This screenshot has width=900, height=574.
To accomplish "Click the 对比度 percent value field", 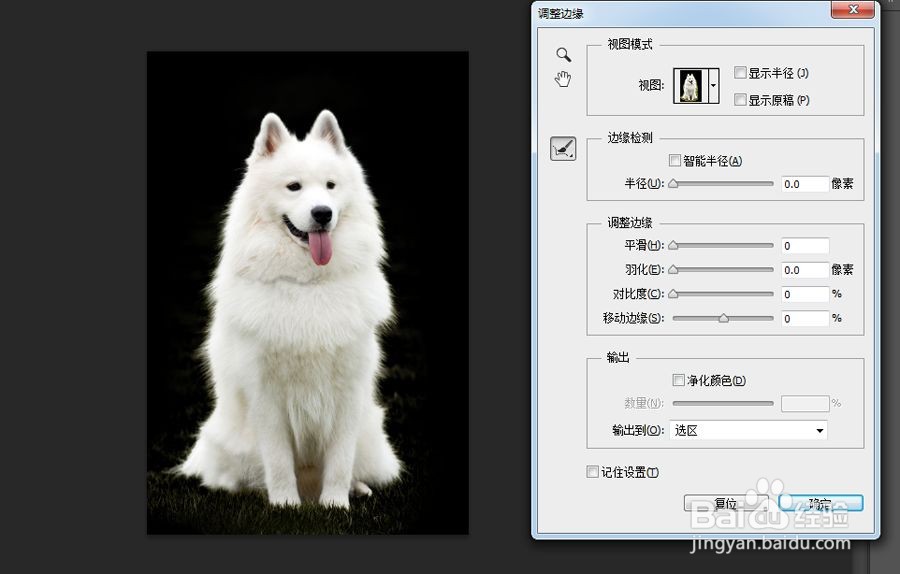I will (805, 294).
